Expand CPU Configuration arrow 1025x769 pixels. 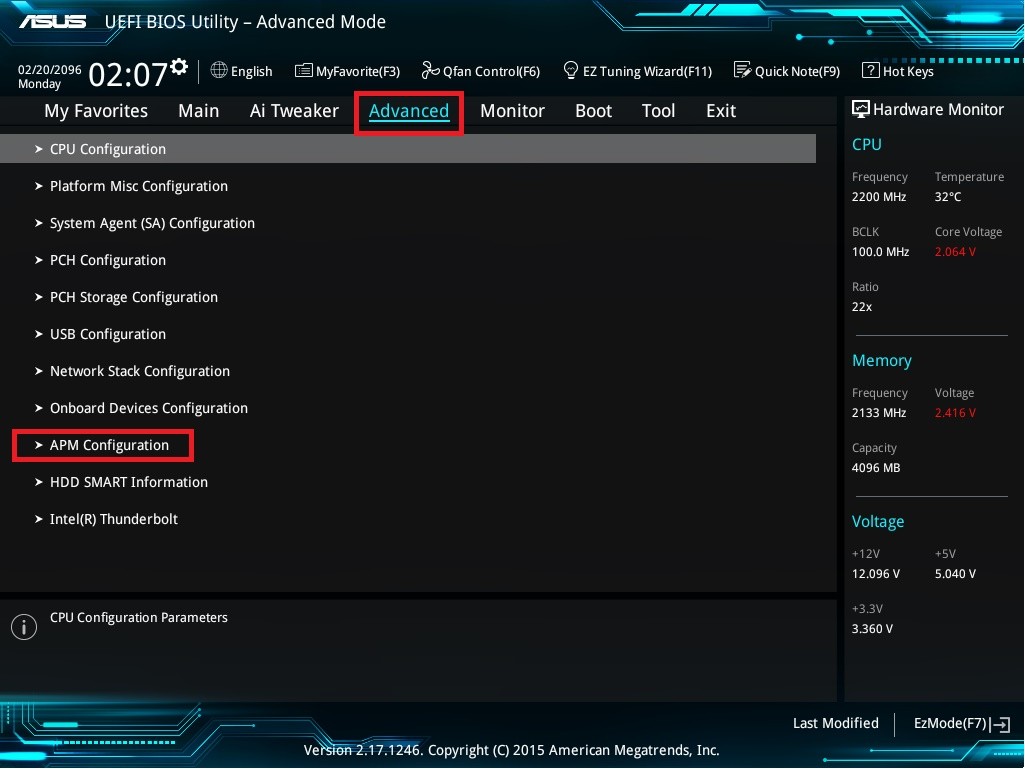(39, 149)
